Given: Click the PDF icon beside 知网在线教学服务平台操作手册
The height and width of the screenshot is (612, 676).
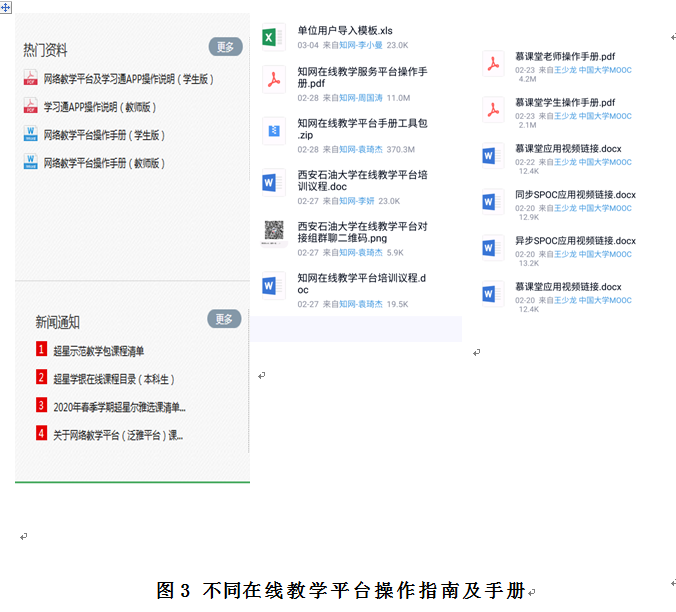Looking at the screenshot, I should [272, 79].
